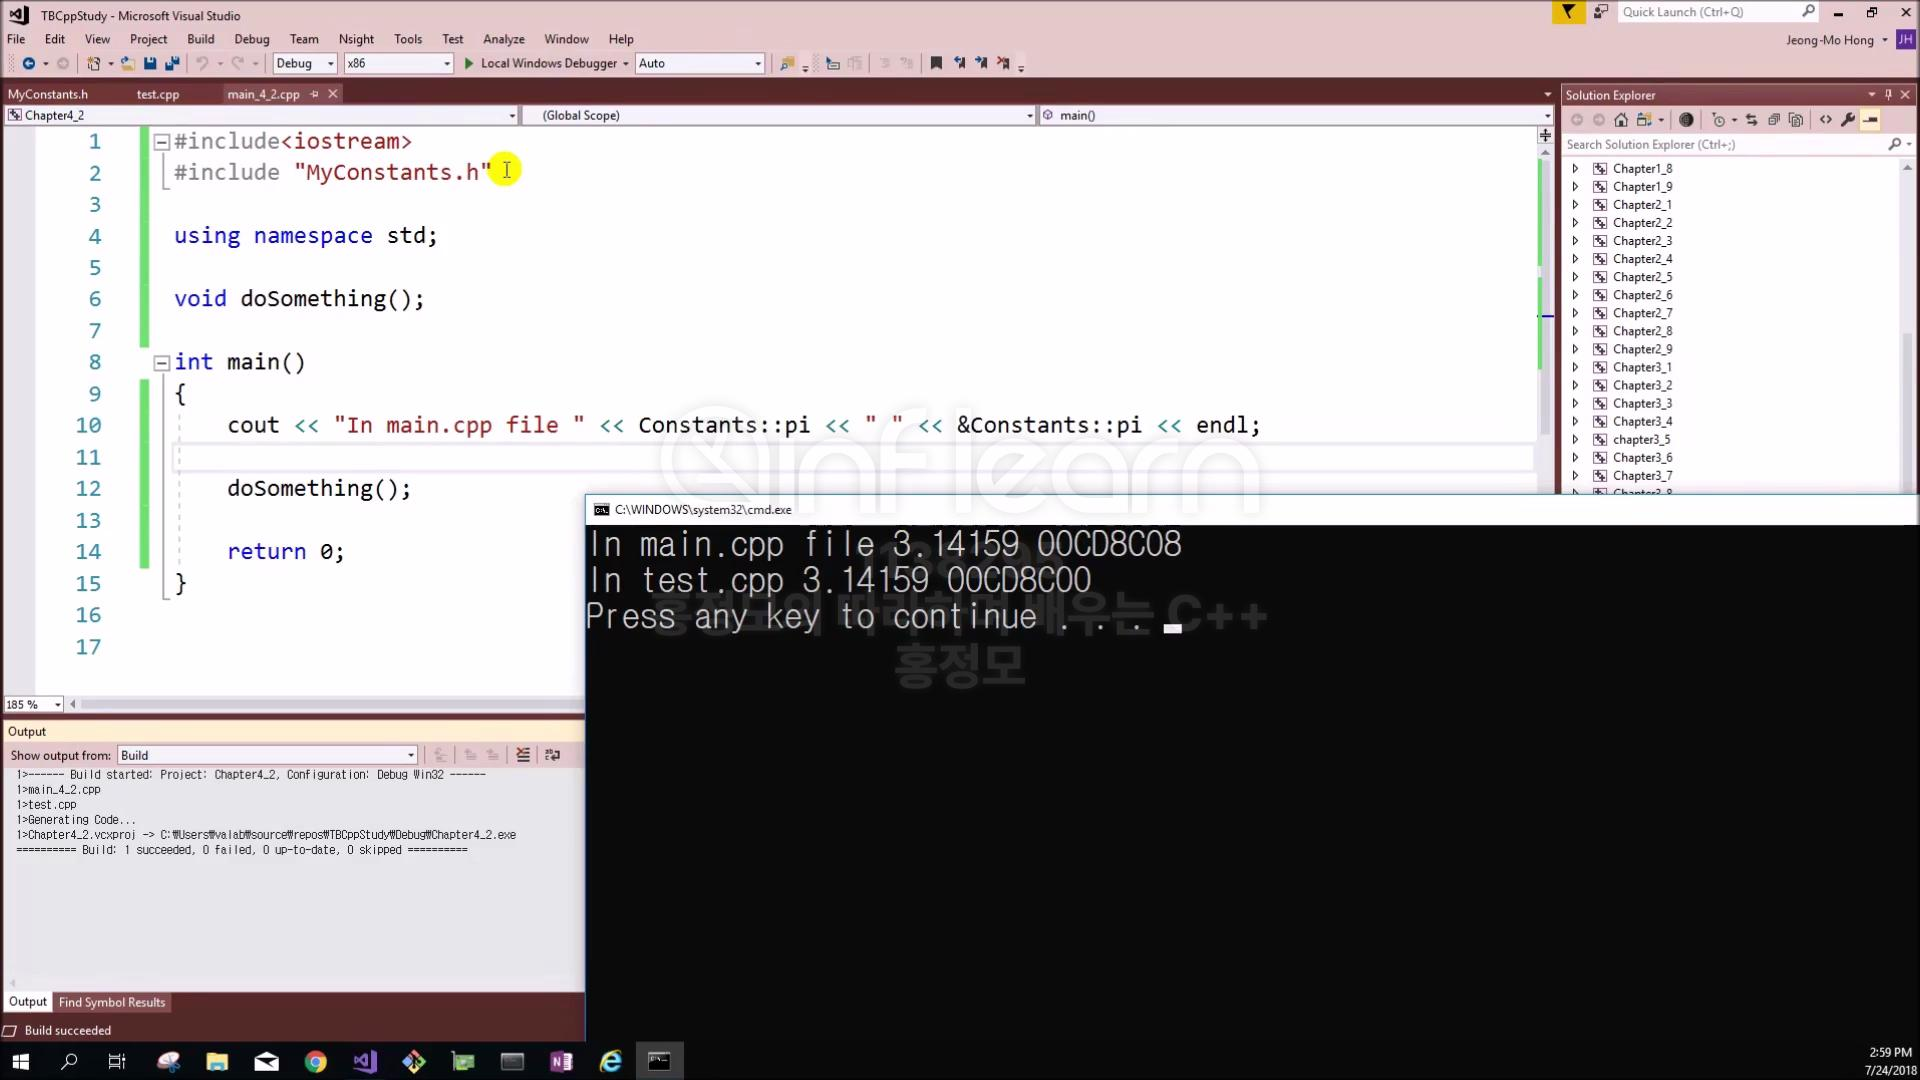Toggle Word Wrap in Output panel

click(x=552, y=755)
